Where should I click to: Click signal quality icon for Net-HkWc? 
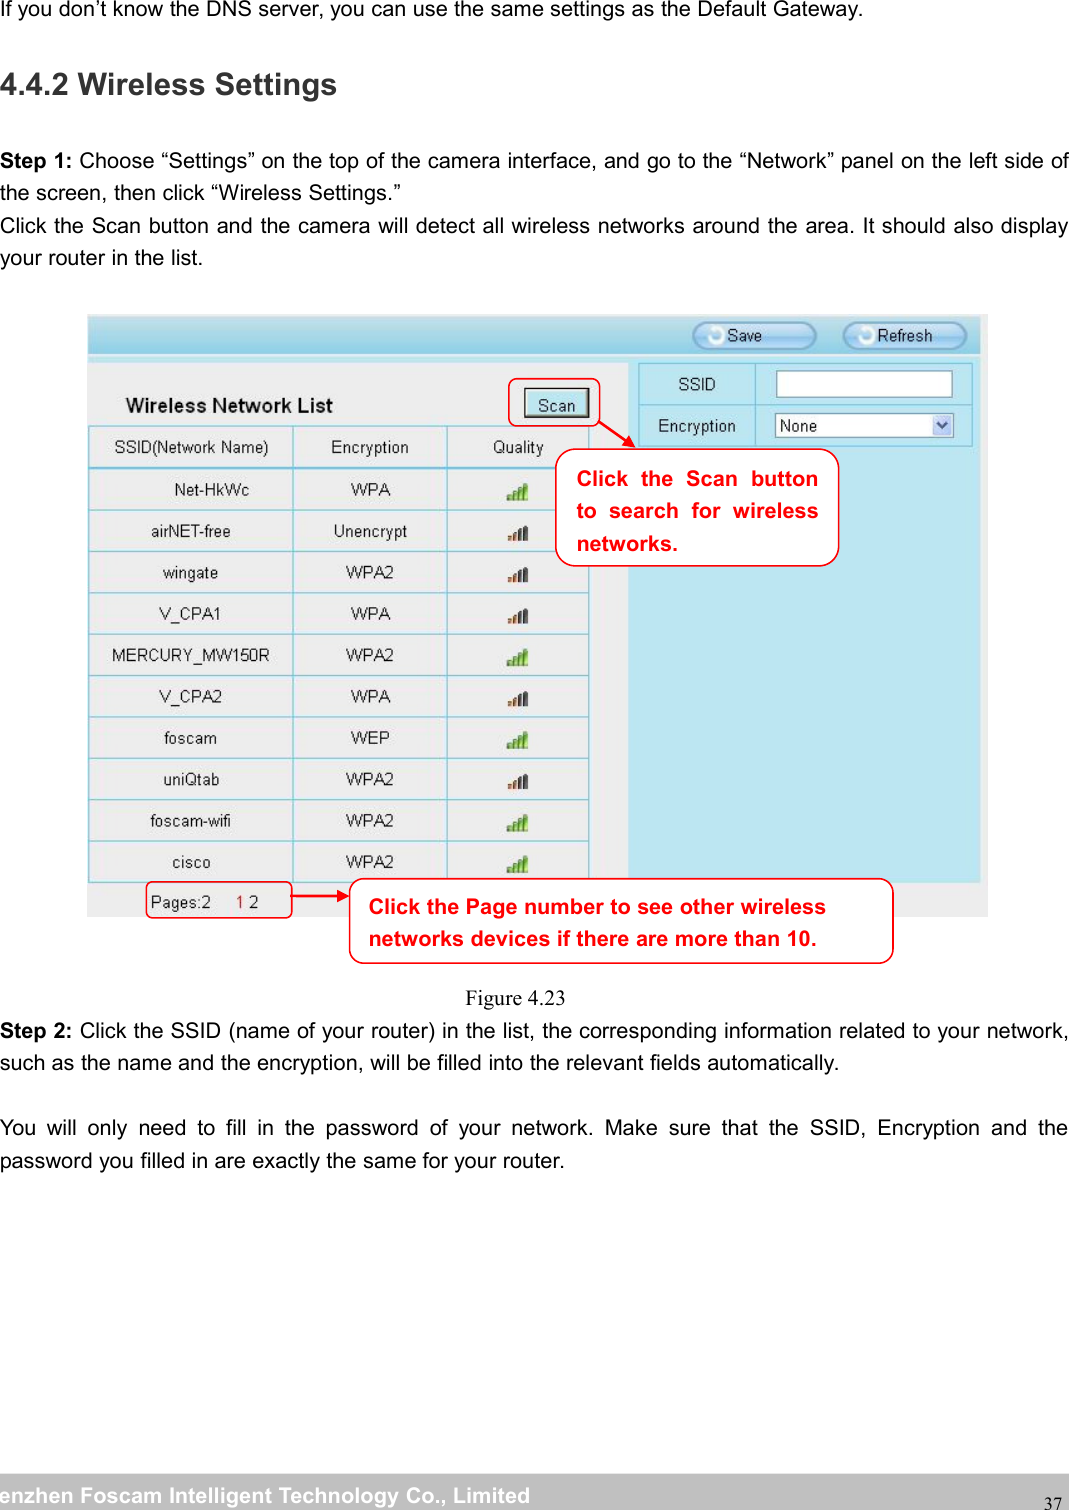517,492
